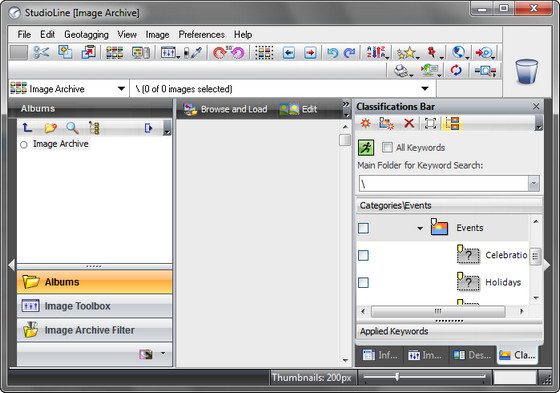Open the Image Toolbox panel button
Screen dimensions: 560x393
point(94,306)
